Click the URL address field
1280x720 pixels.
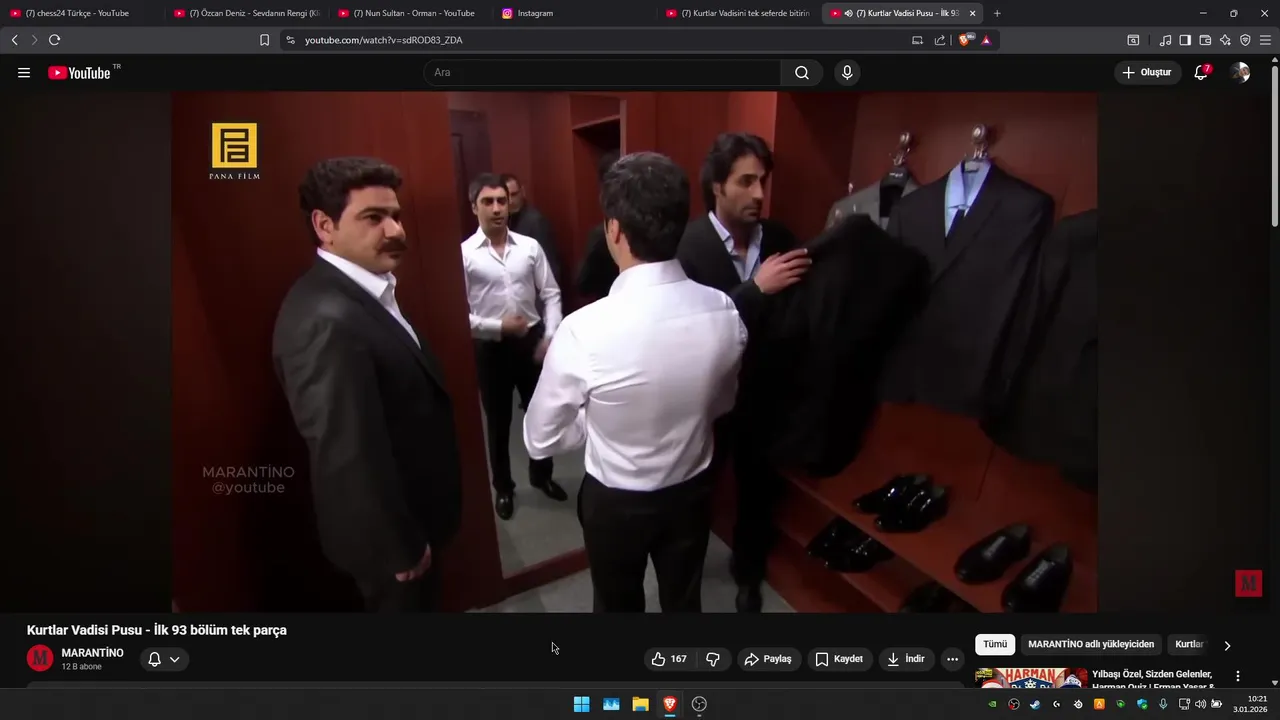[600, 40]
